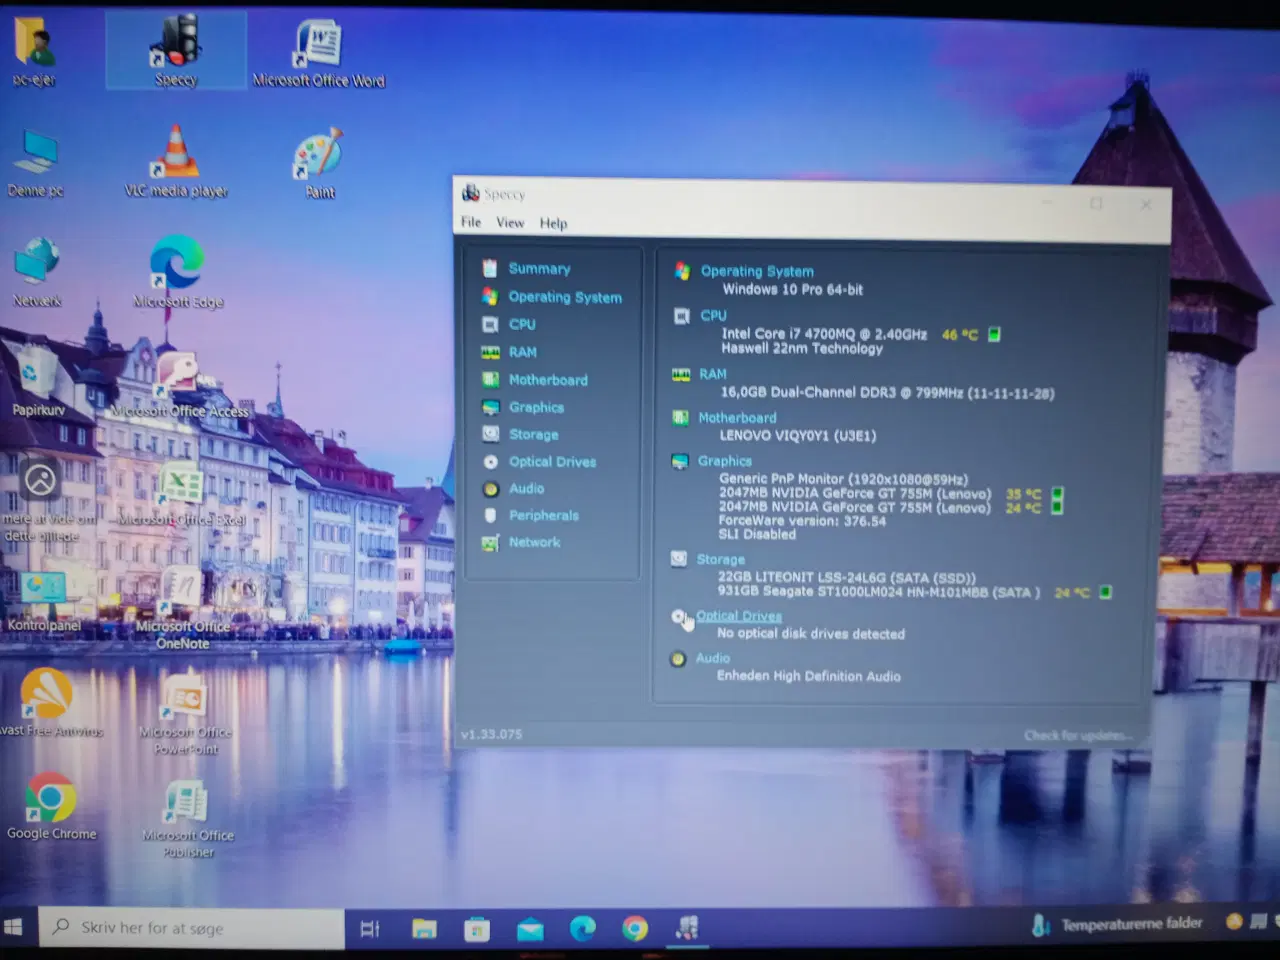Click the Operating System heading link in summary
Image resolution: width=1280 pixels, height=960 pixels.
pyautogui.click(x=757, y=271)
